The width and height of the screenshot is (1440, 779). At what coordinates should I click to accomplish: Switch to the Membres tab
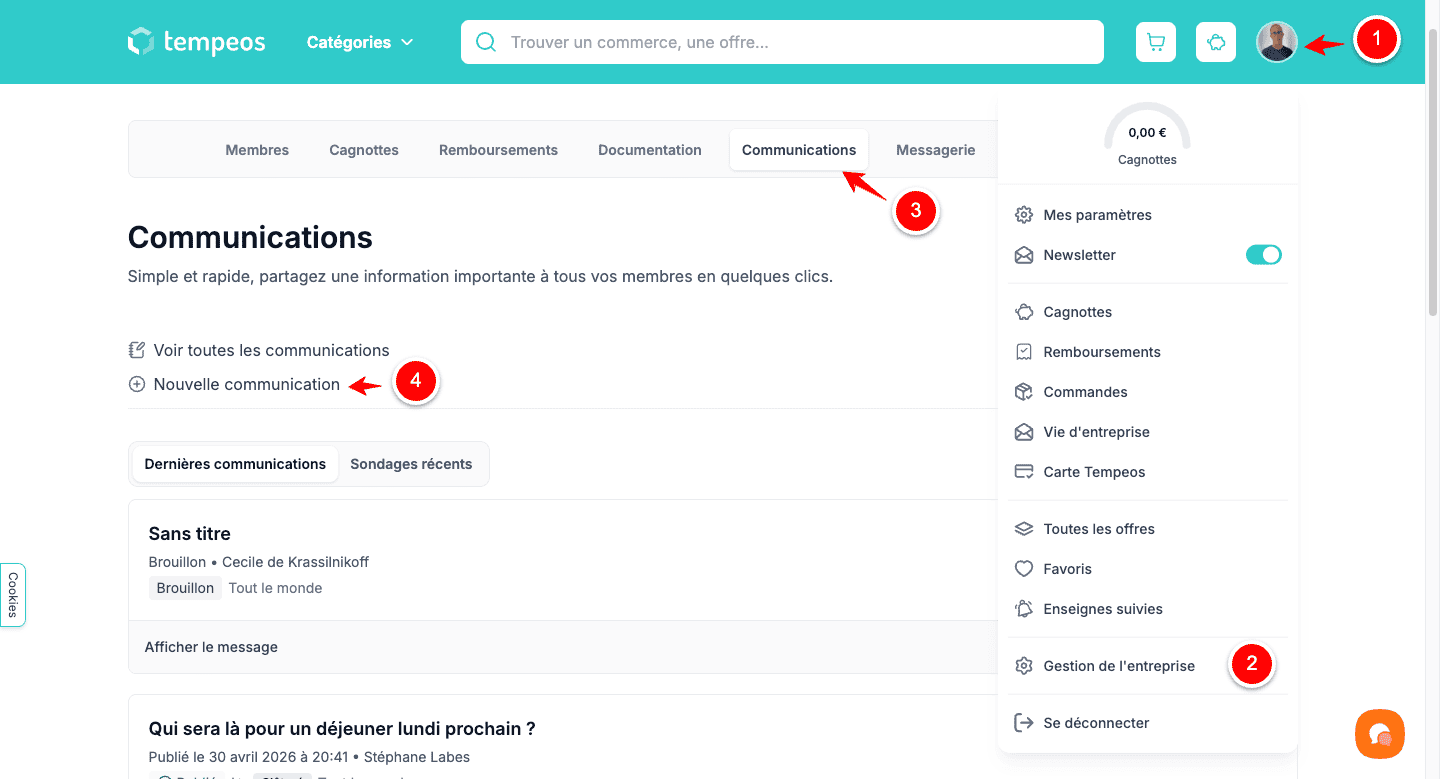(257, 150)
